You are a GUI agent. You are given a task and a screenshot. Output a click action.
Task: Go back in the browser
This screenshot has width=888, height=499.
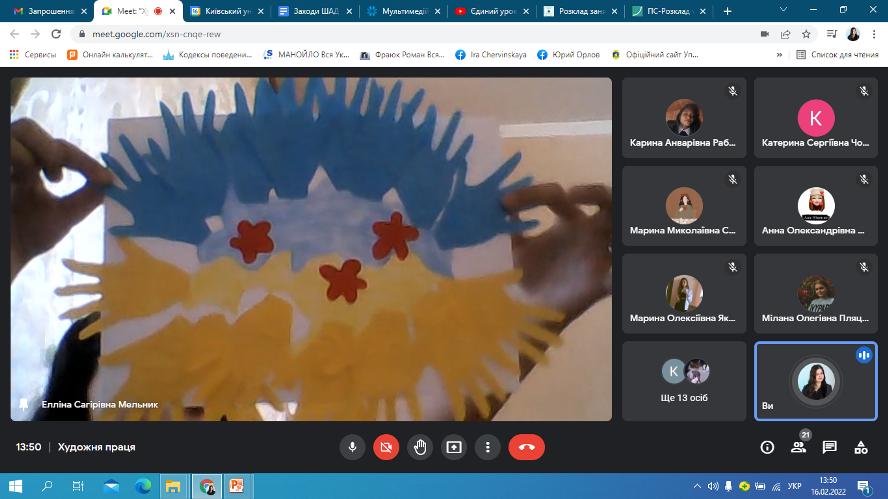(15, 34)
